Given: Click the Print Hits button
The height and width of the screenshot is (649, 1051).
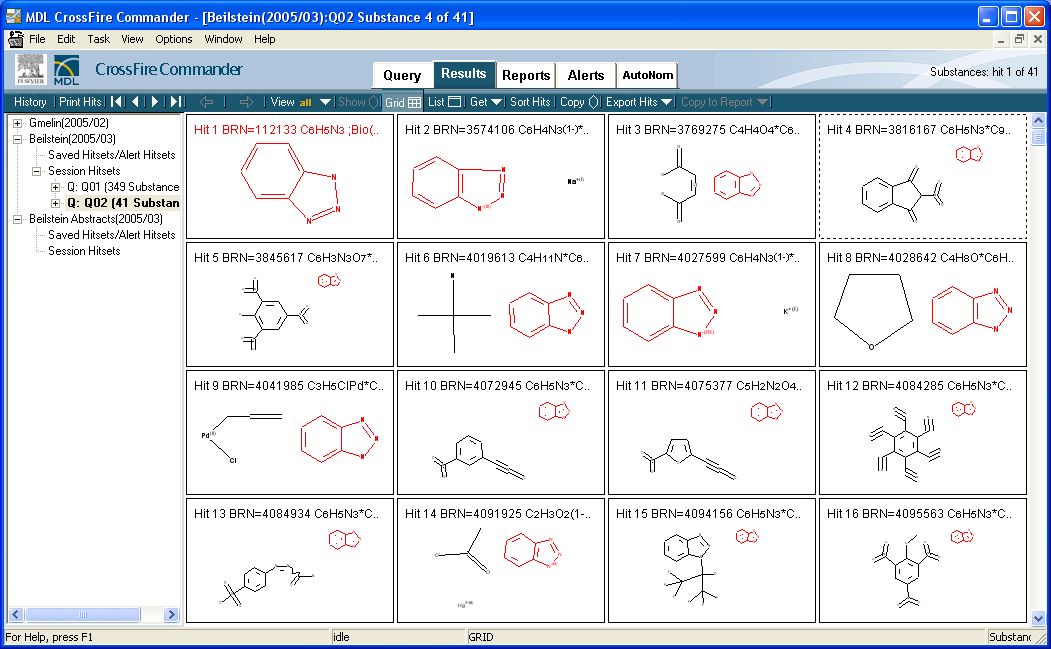Looking at the screenshot, I should [x=80, y=102].
